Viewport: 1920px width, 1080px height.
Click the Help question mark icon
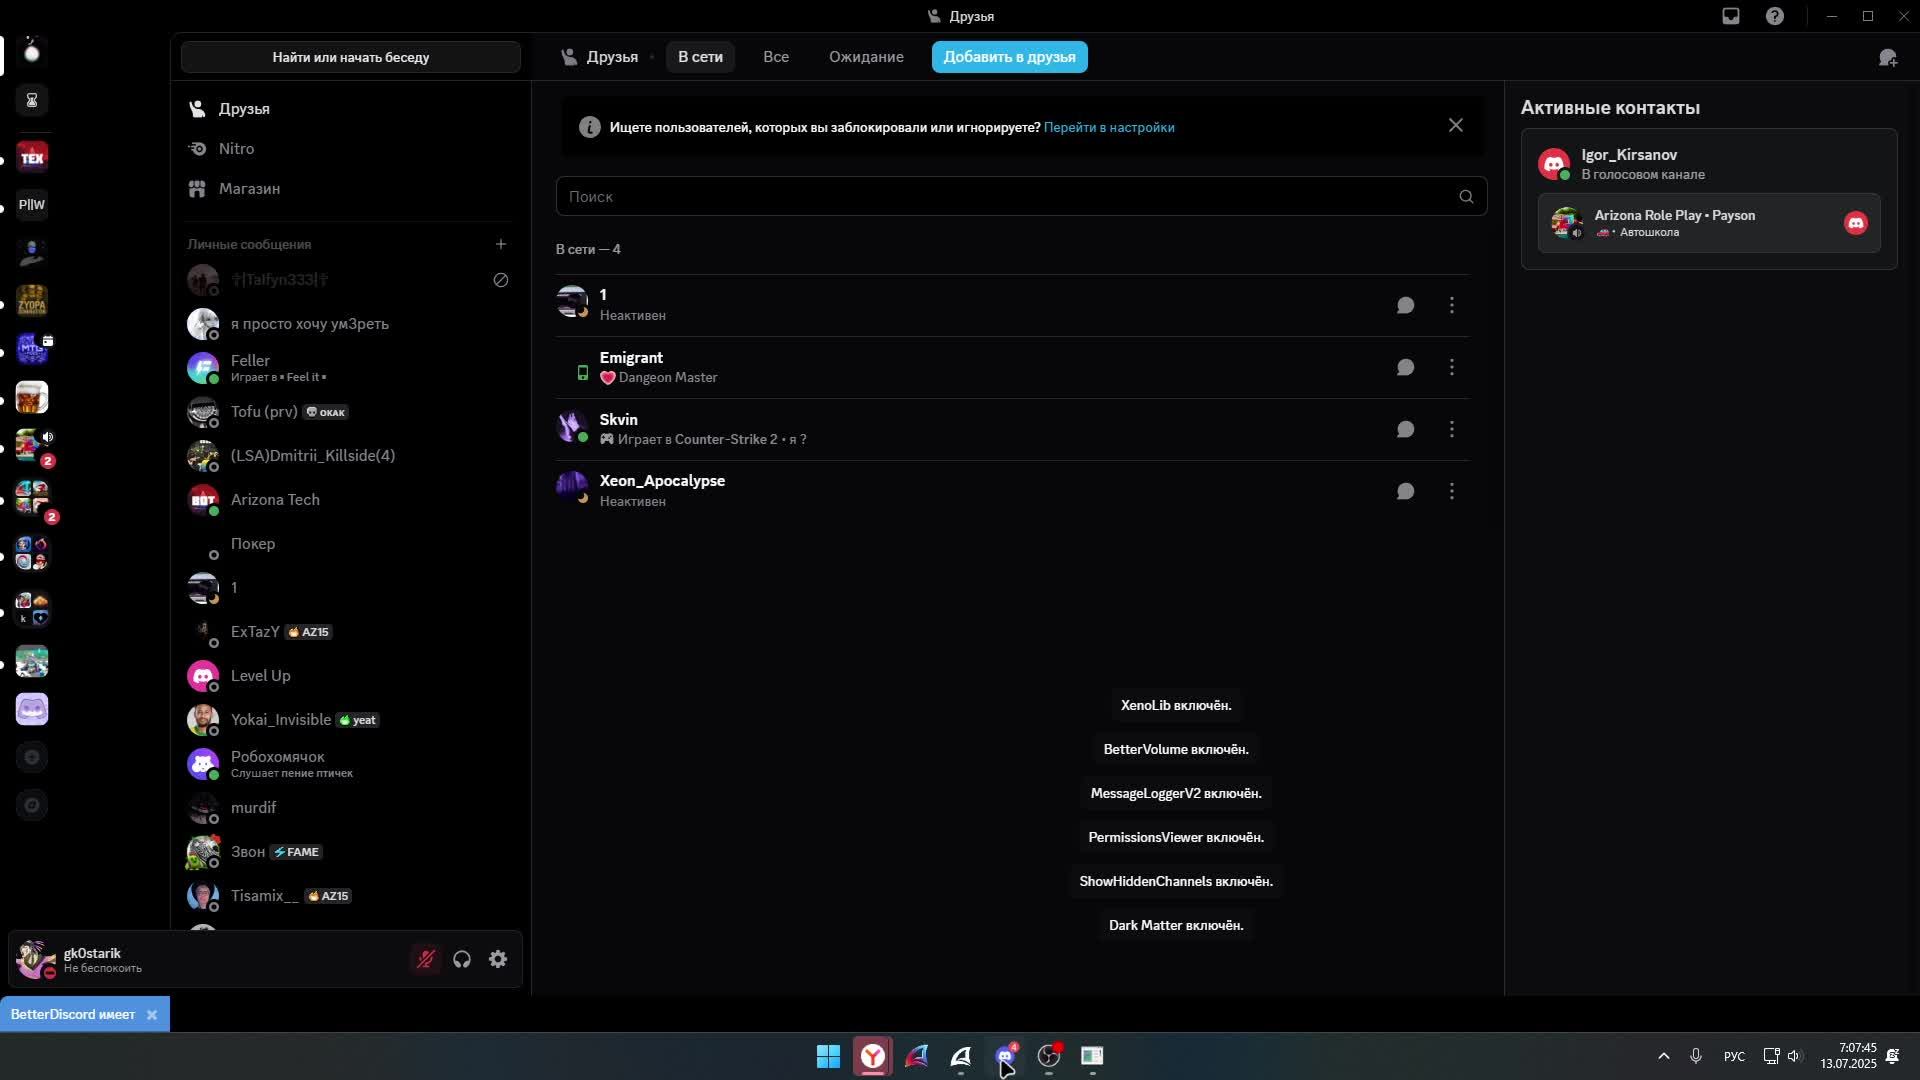pyautogui.click(x=1775, y=16)
